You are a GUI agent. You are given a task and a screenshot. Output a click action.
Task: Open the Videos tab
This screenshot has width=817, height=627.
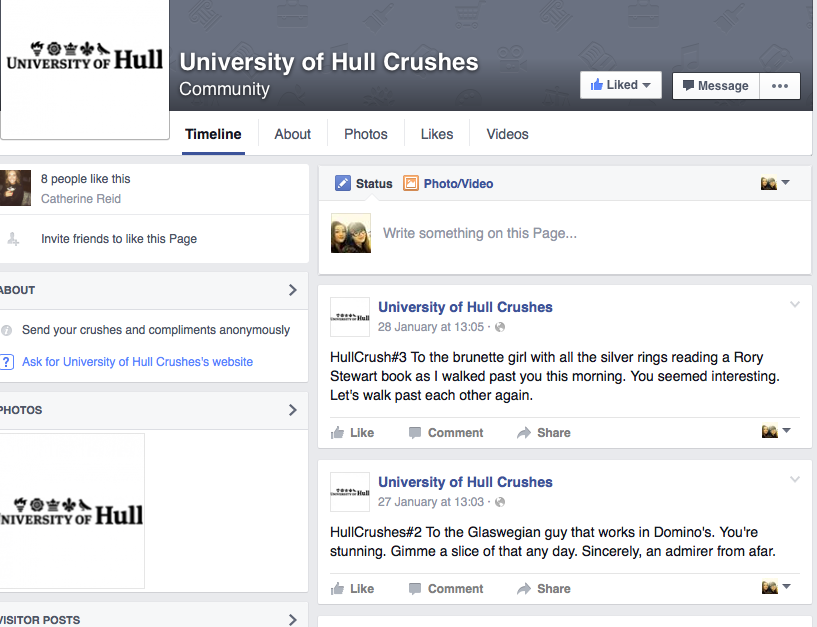click(x=507, y=134)
